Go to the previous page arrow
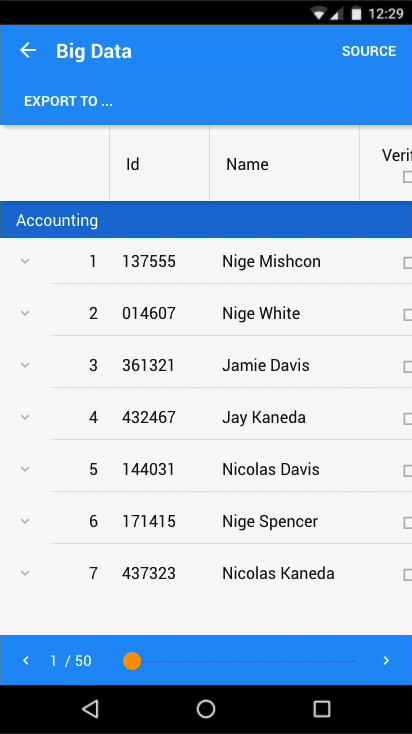This screenshot has height=734, width=412. [x=26, y=661]
